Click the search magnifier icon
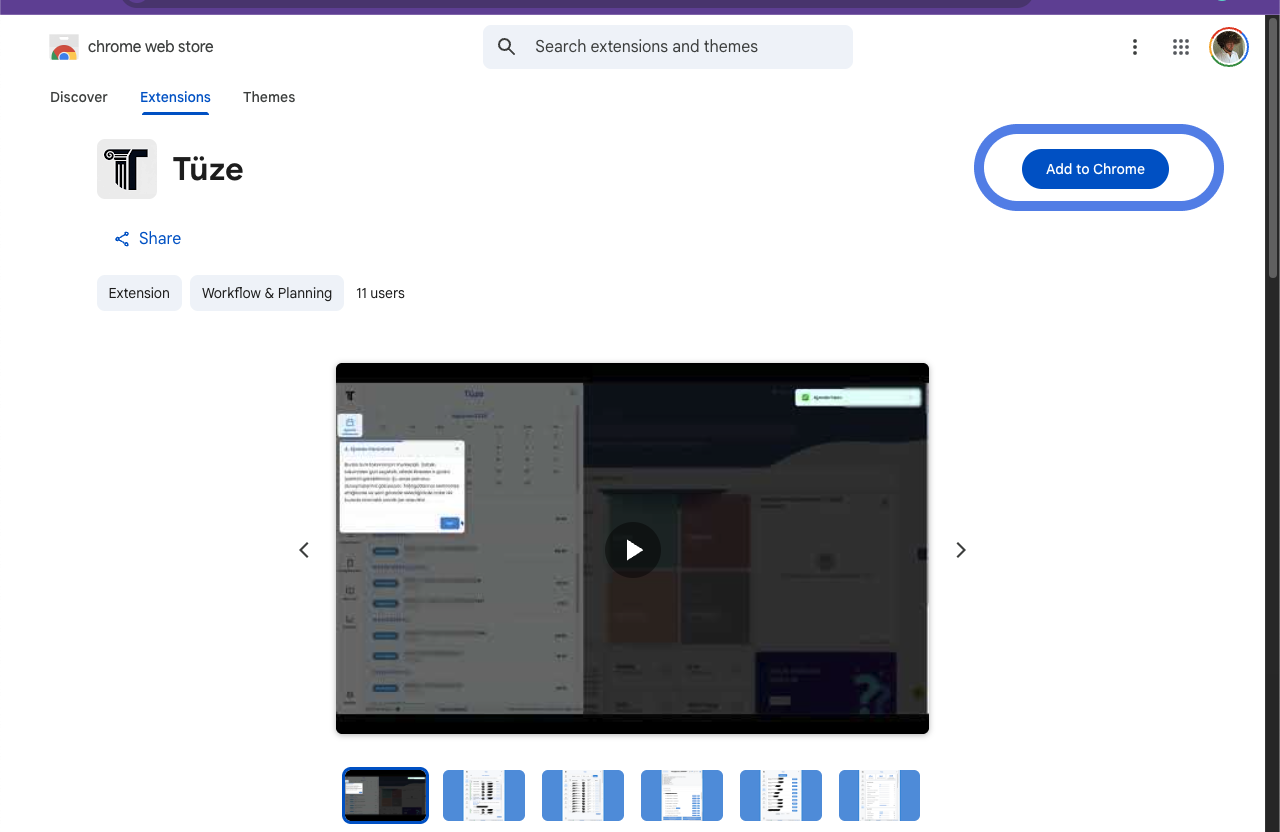1280x832 pixels. click(x=507, y=47)
